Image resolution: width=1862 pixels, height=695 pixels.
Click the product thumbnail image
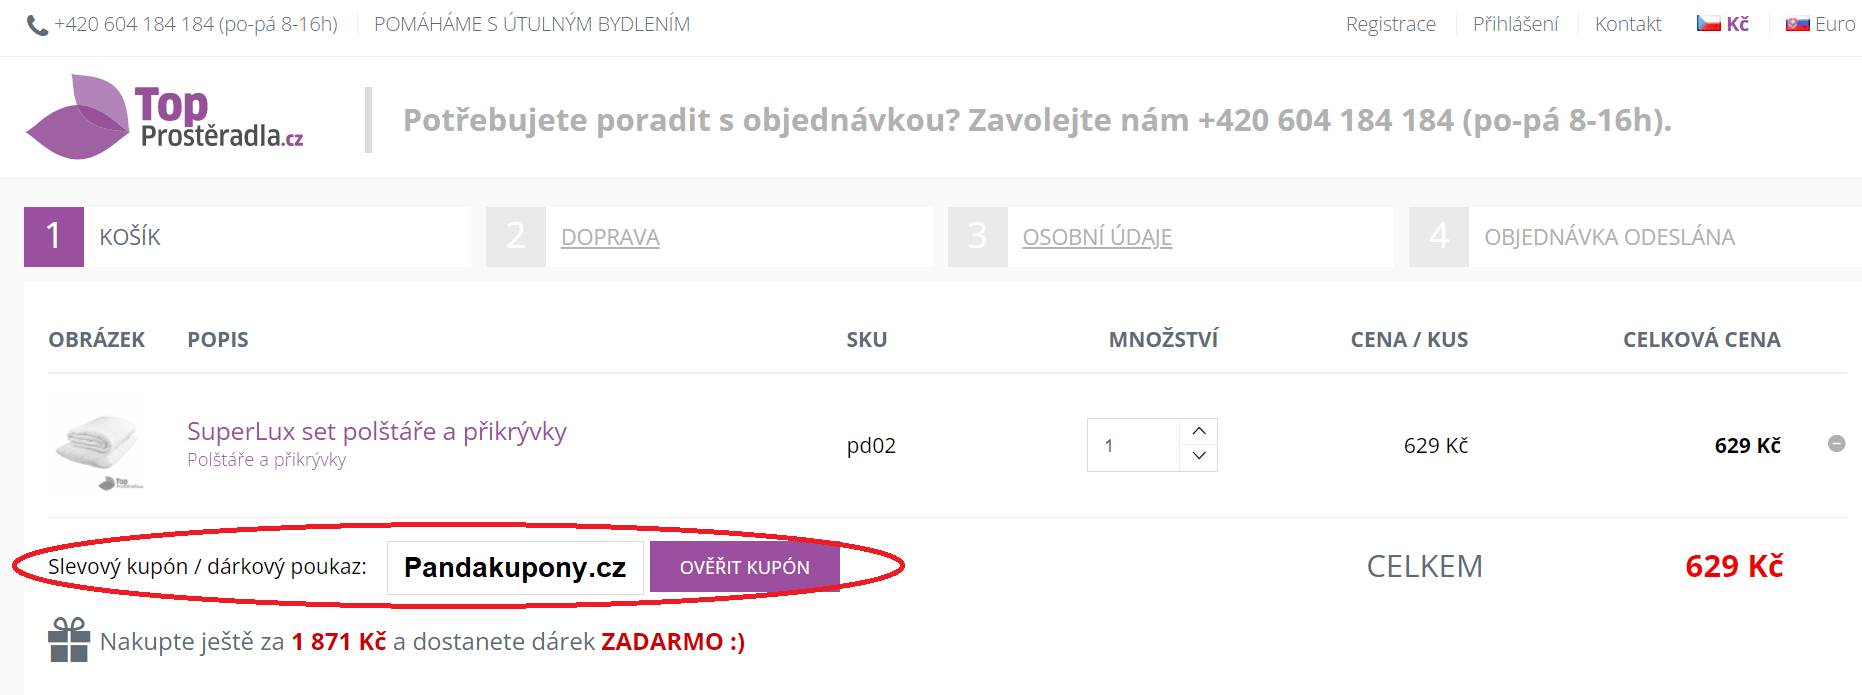coord(97,444)
